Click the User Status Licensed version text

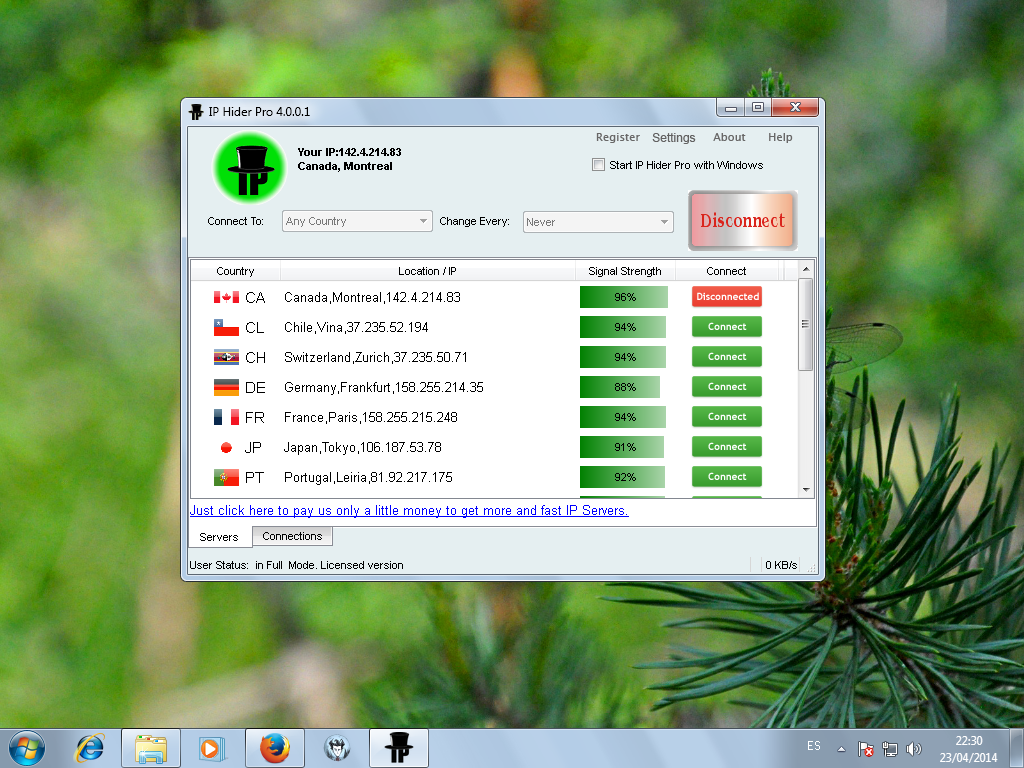pos(296,565)
